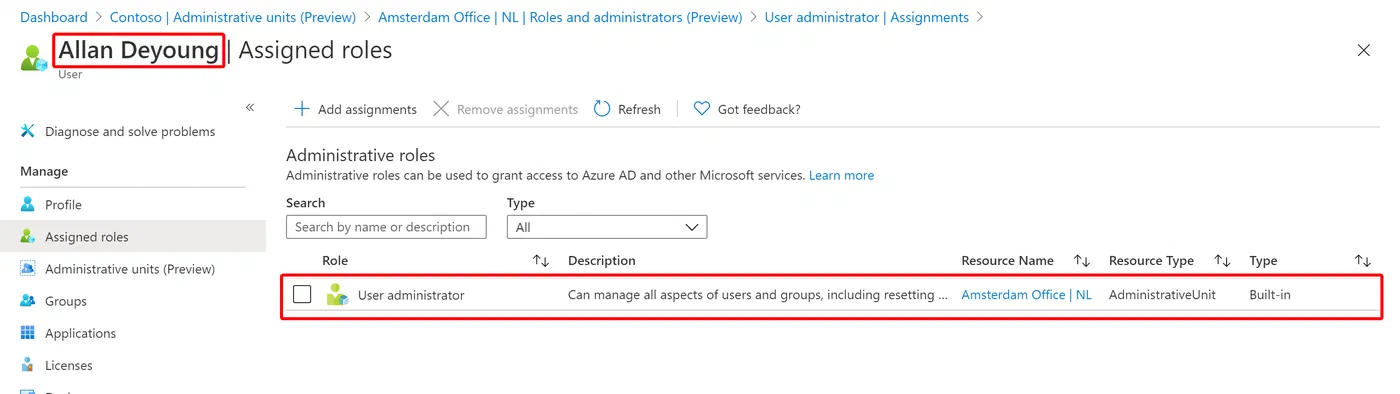Open Licenses menu item
The image size is (1400, 394).
point(69,365)
